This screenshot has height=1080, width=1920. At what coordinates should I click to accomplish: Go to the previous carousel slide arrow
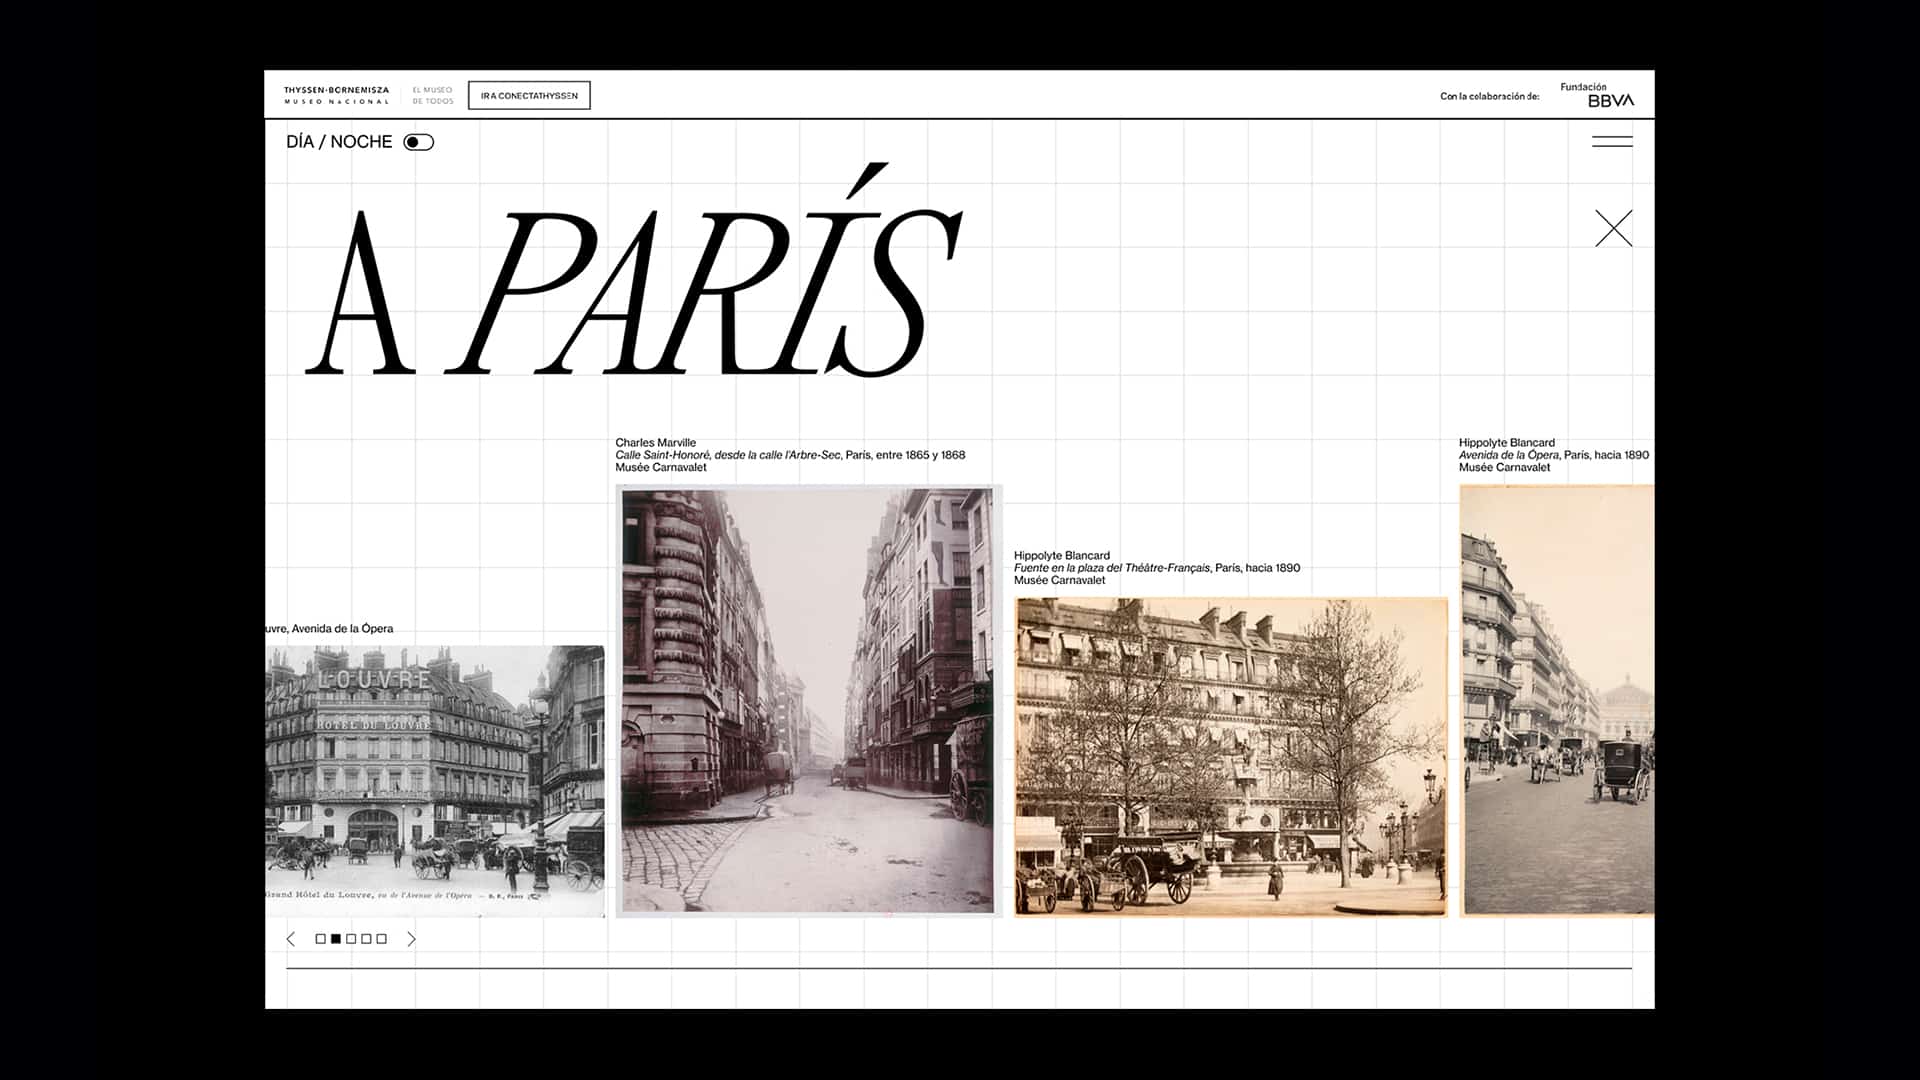tap(291, 939)
